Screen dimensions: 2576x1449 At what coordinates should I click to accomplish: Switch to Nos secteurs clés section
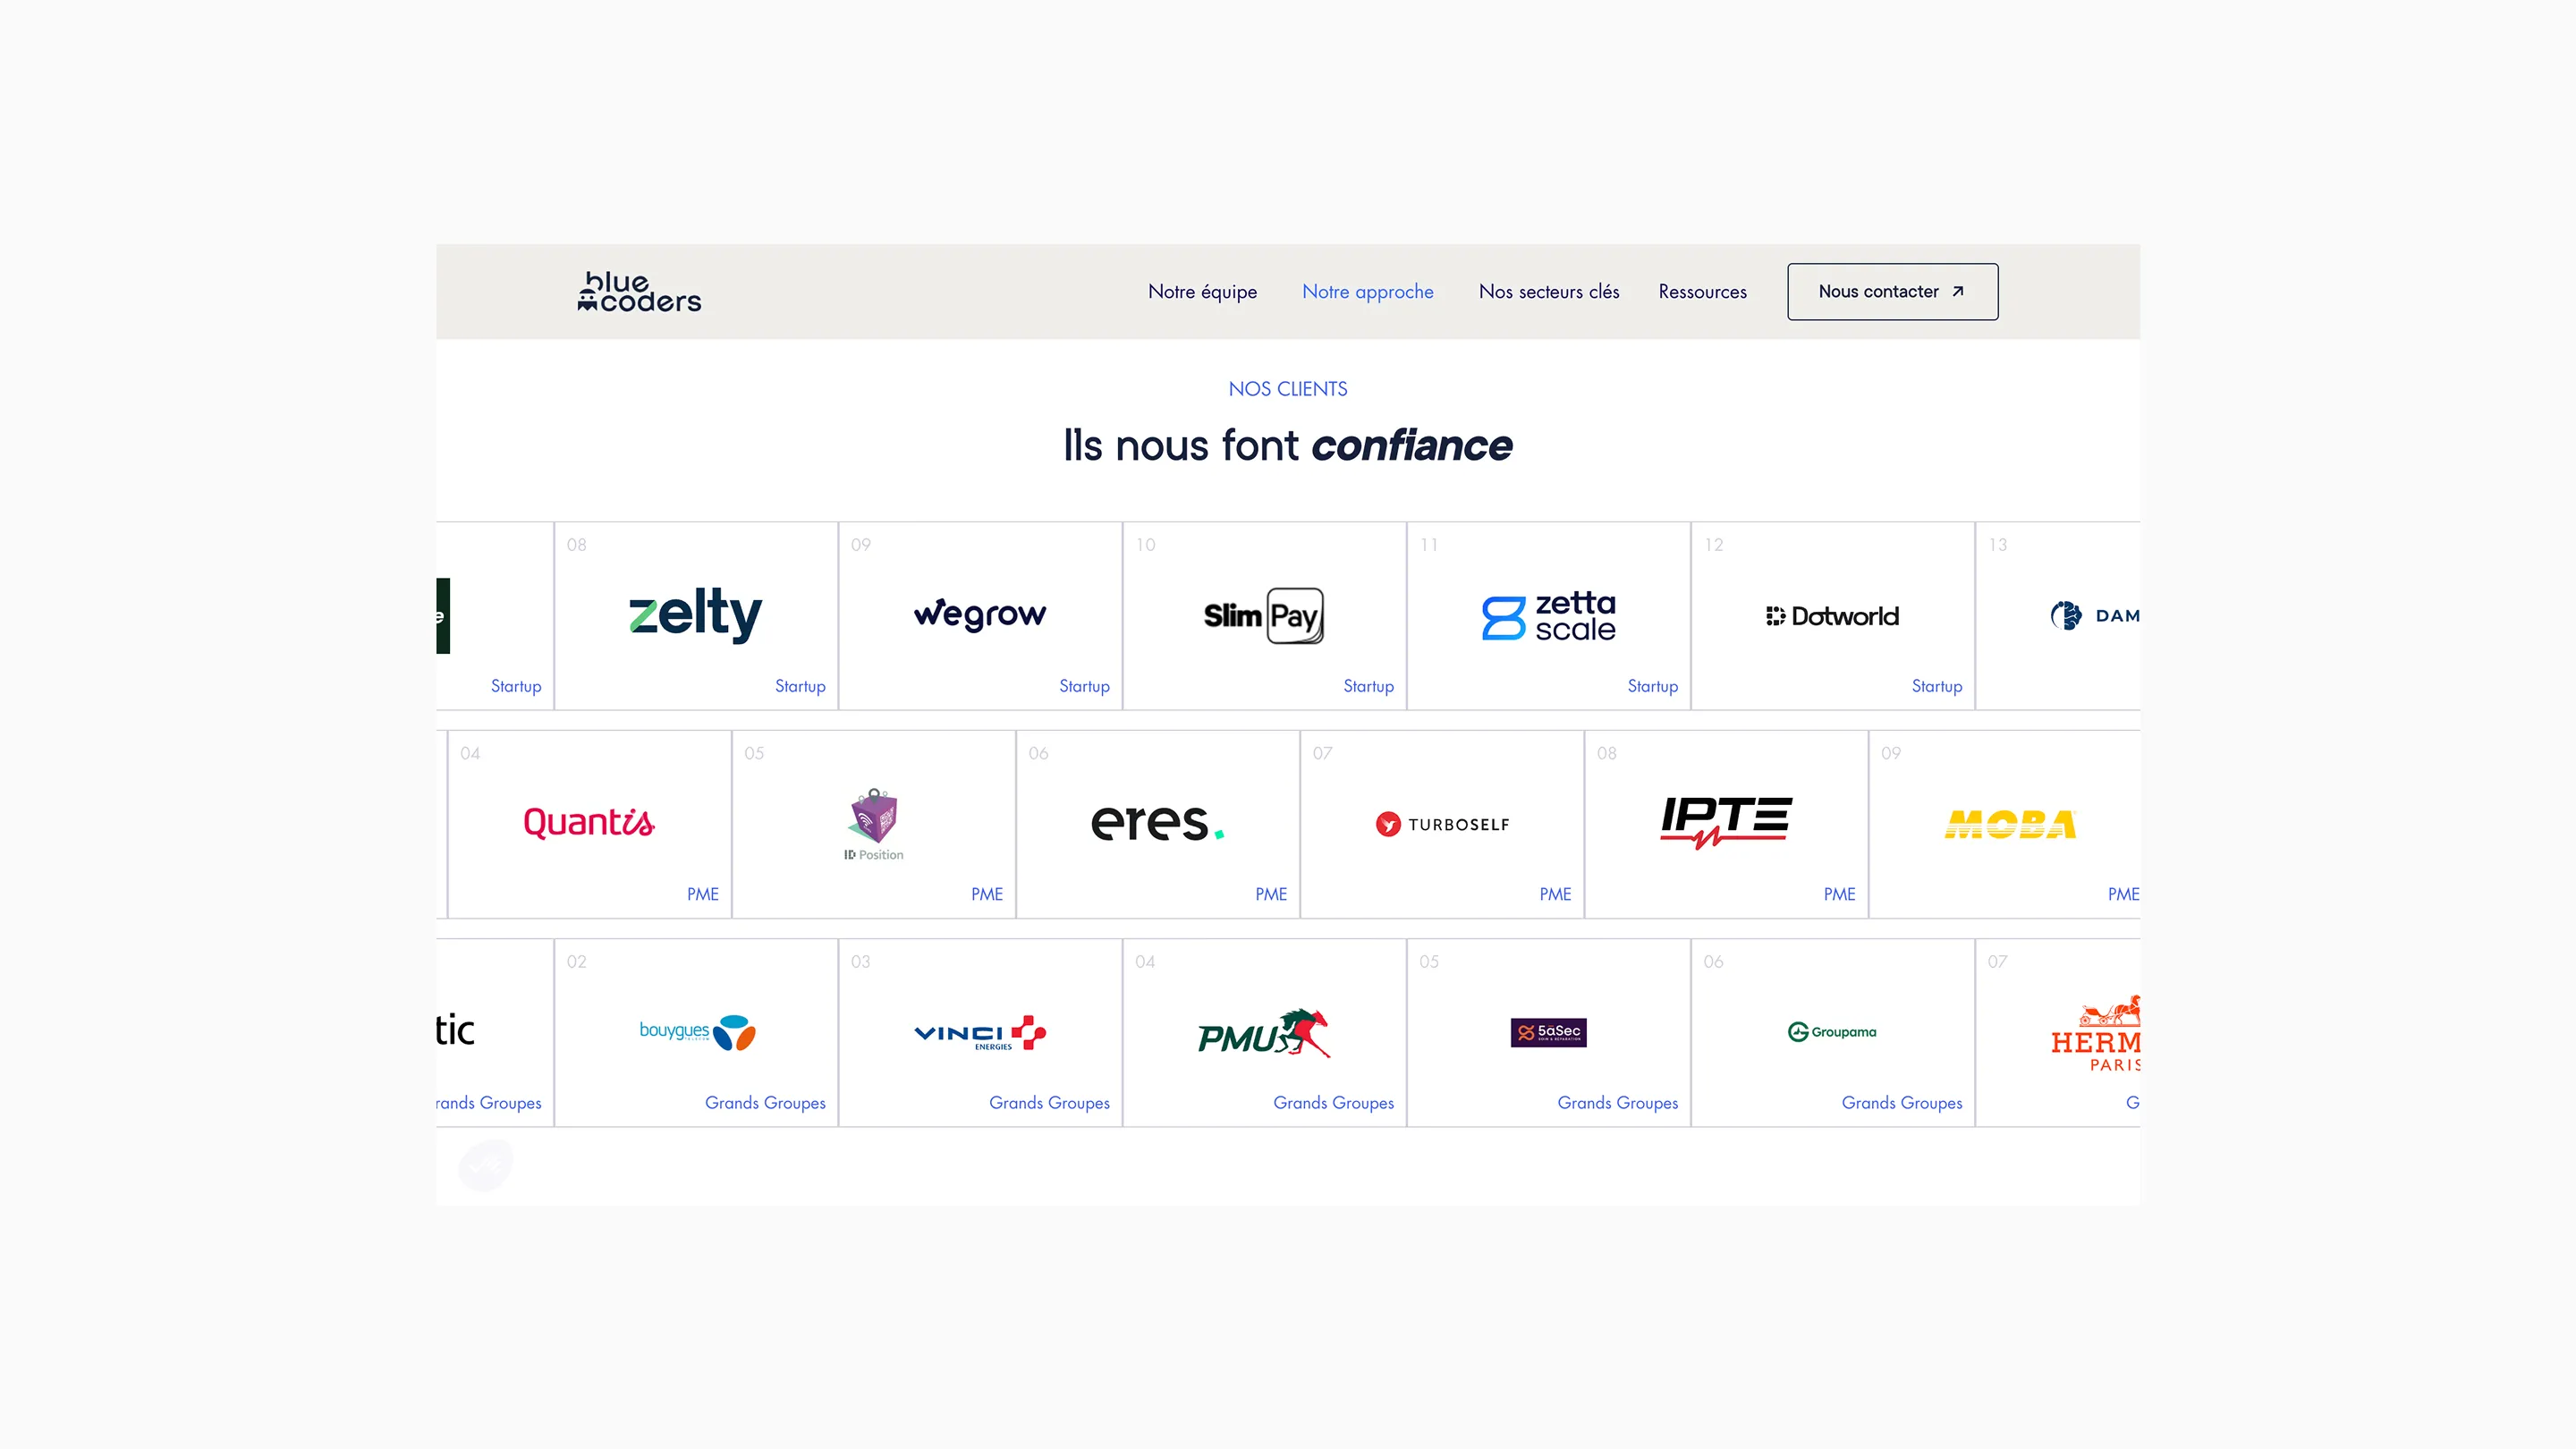pos(1549,291)
